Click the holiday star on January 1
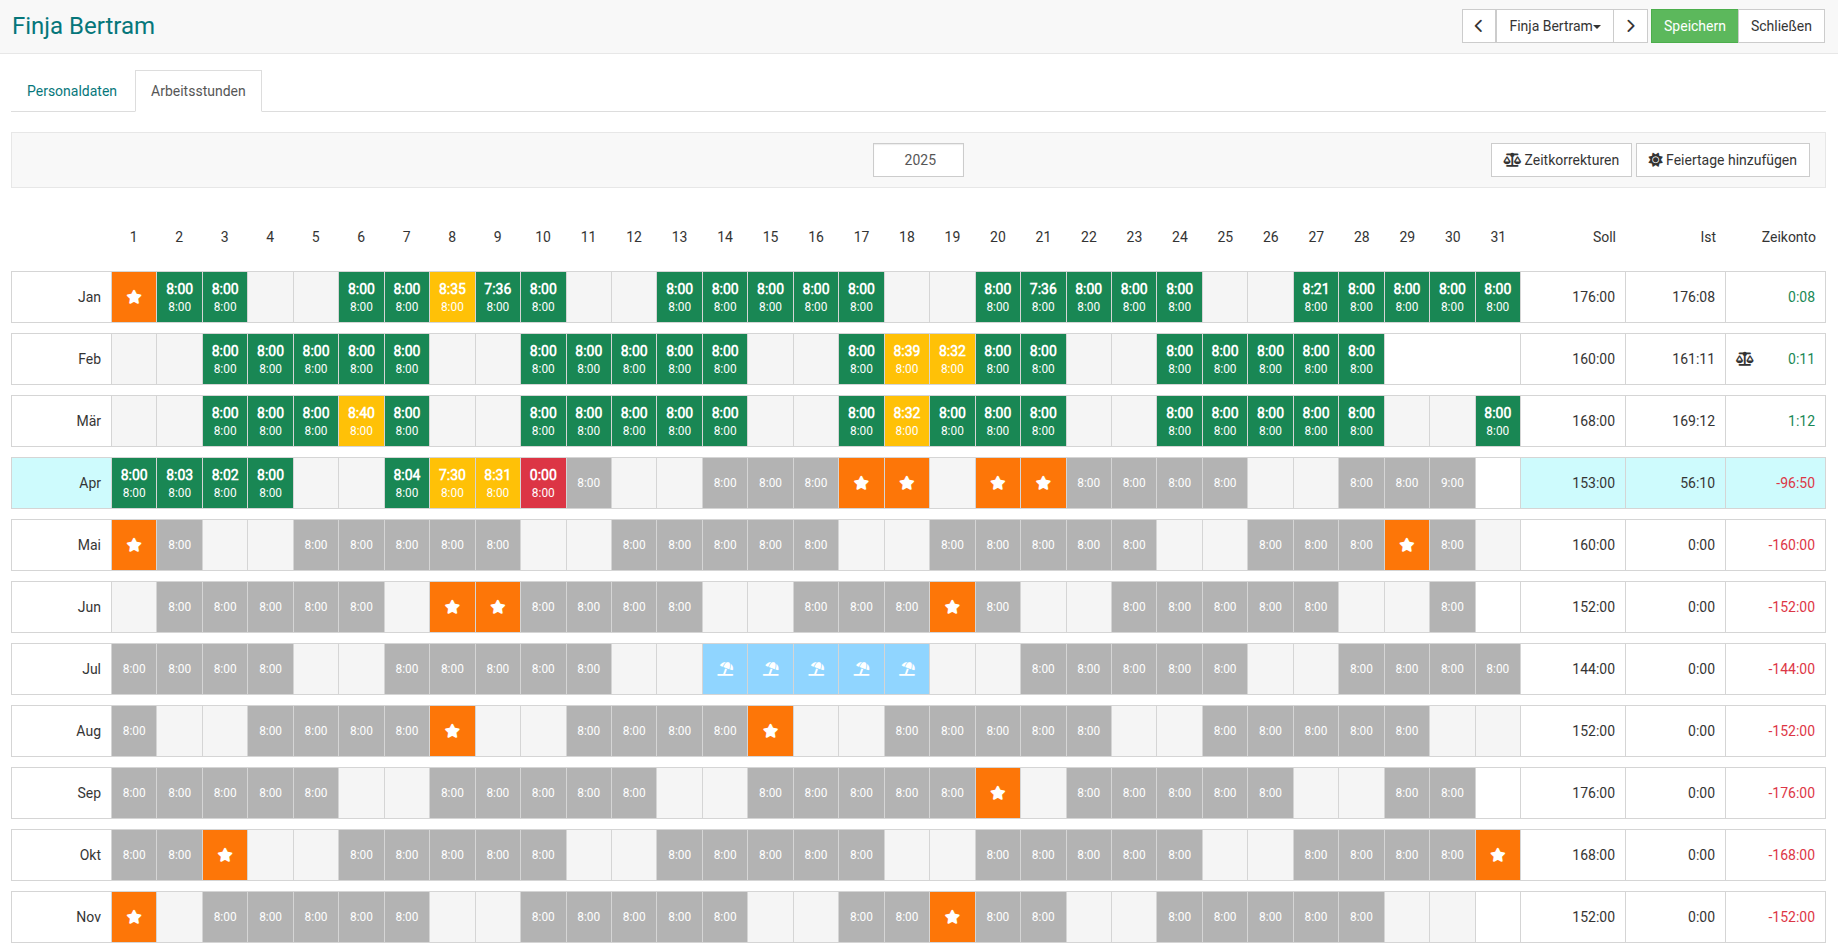The image size is (1838, 951). pos(134,297)
